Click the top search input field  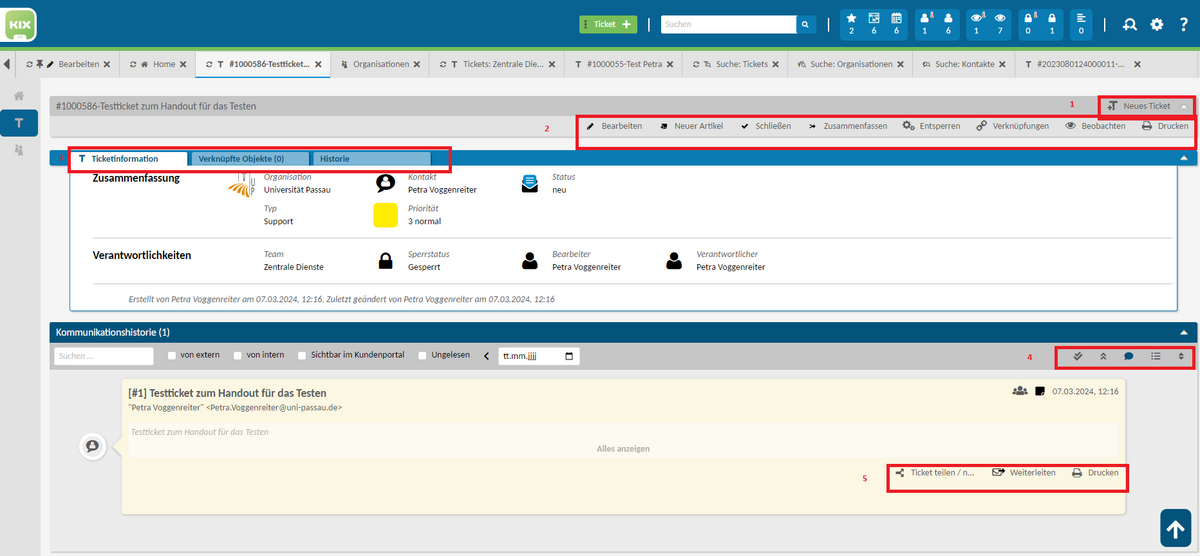coord(728,24)
